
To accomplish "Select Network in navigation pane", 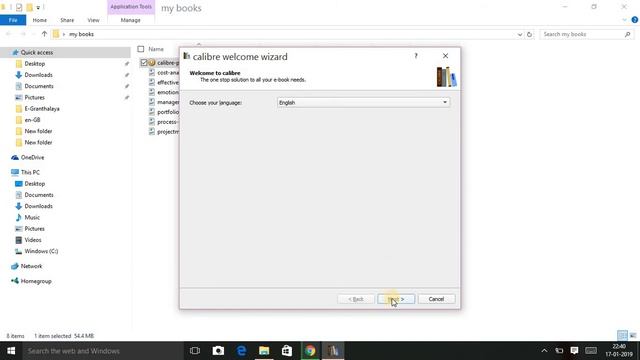I will pos(31,266).
